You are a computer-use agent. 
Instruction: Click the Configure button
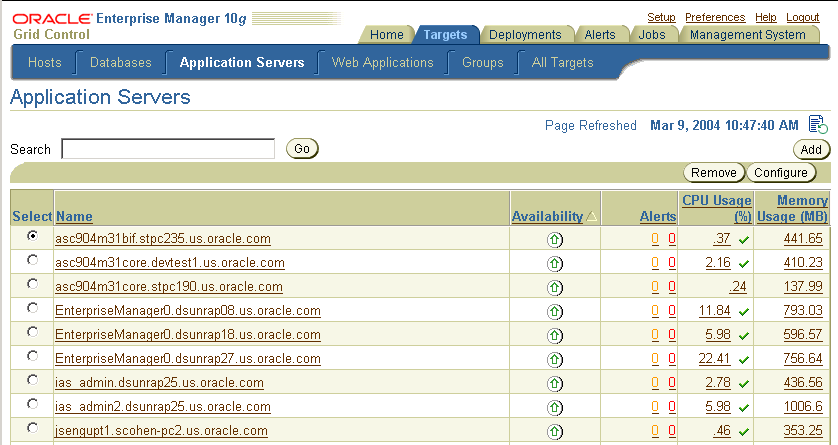pyautogui.click(x=781, y=173)
